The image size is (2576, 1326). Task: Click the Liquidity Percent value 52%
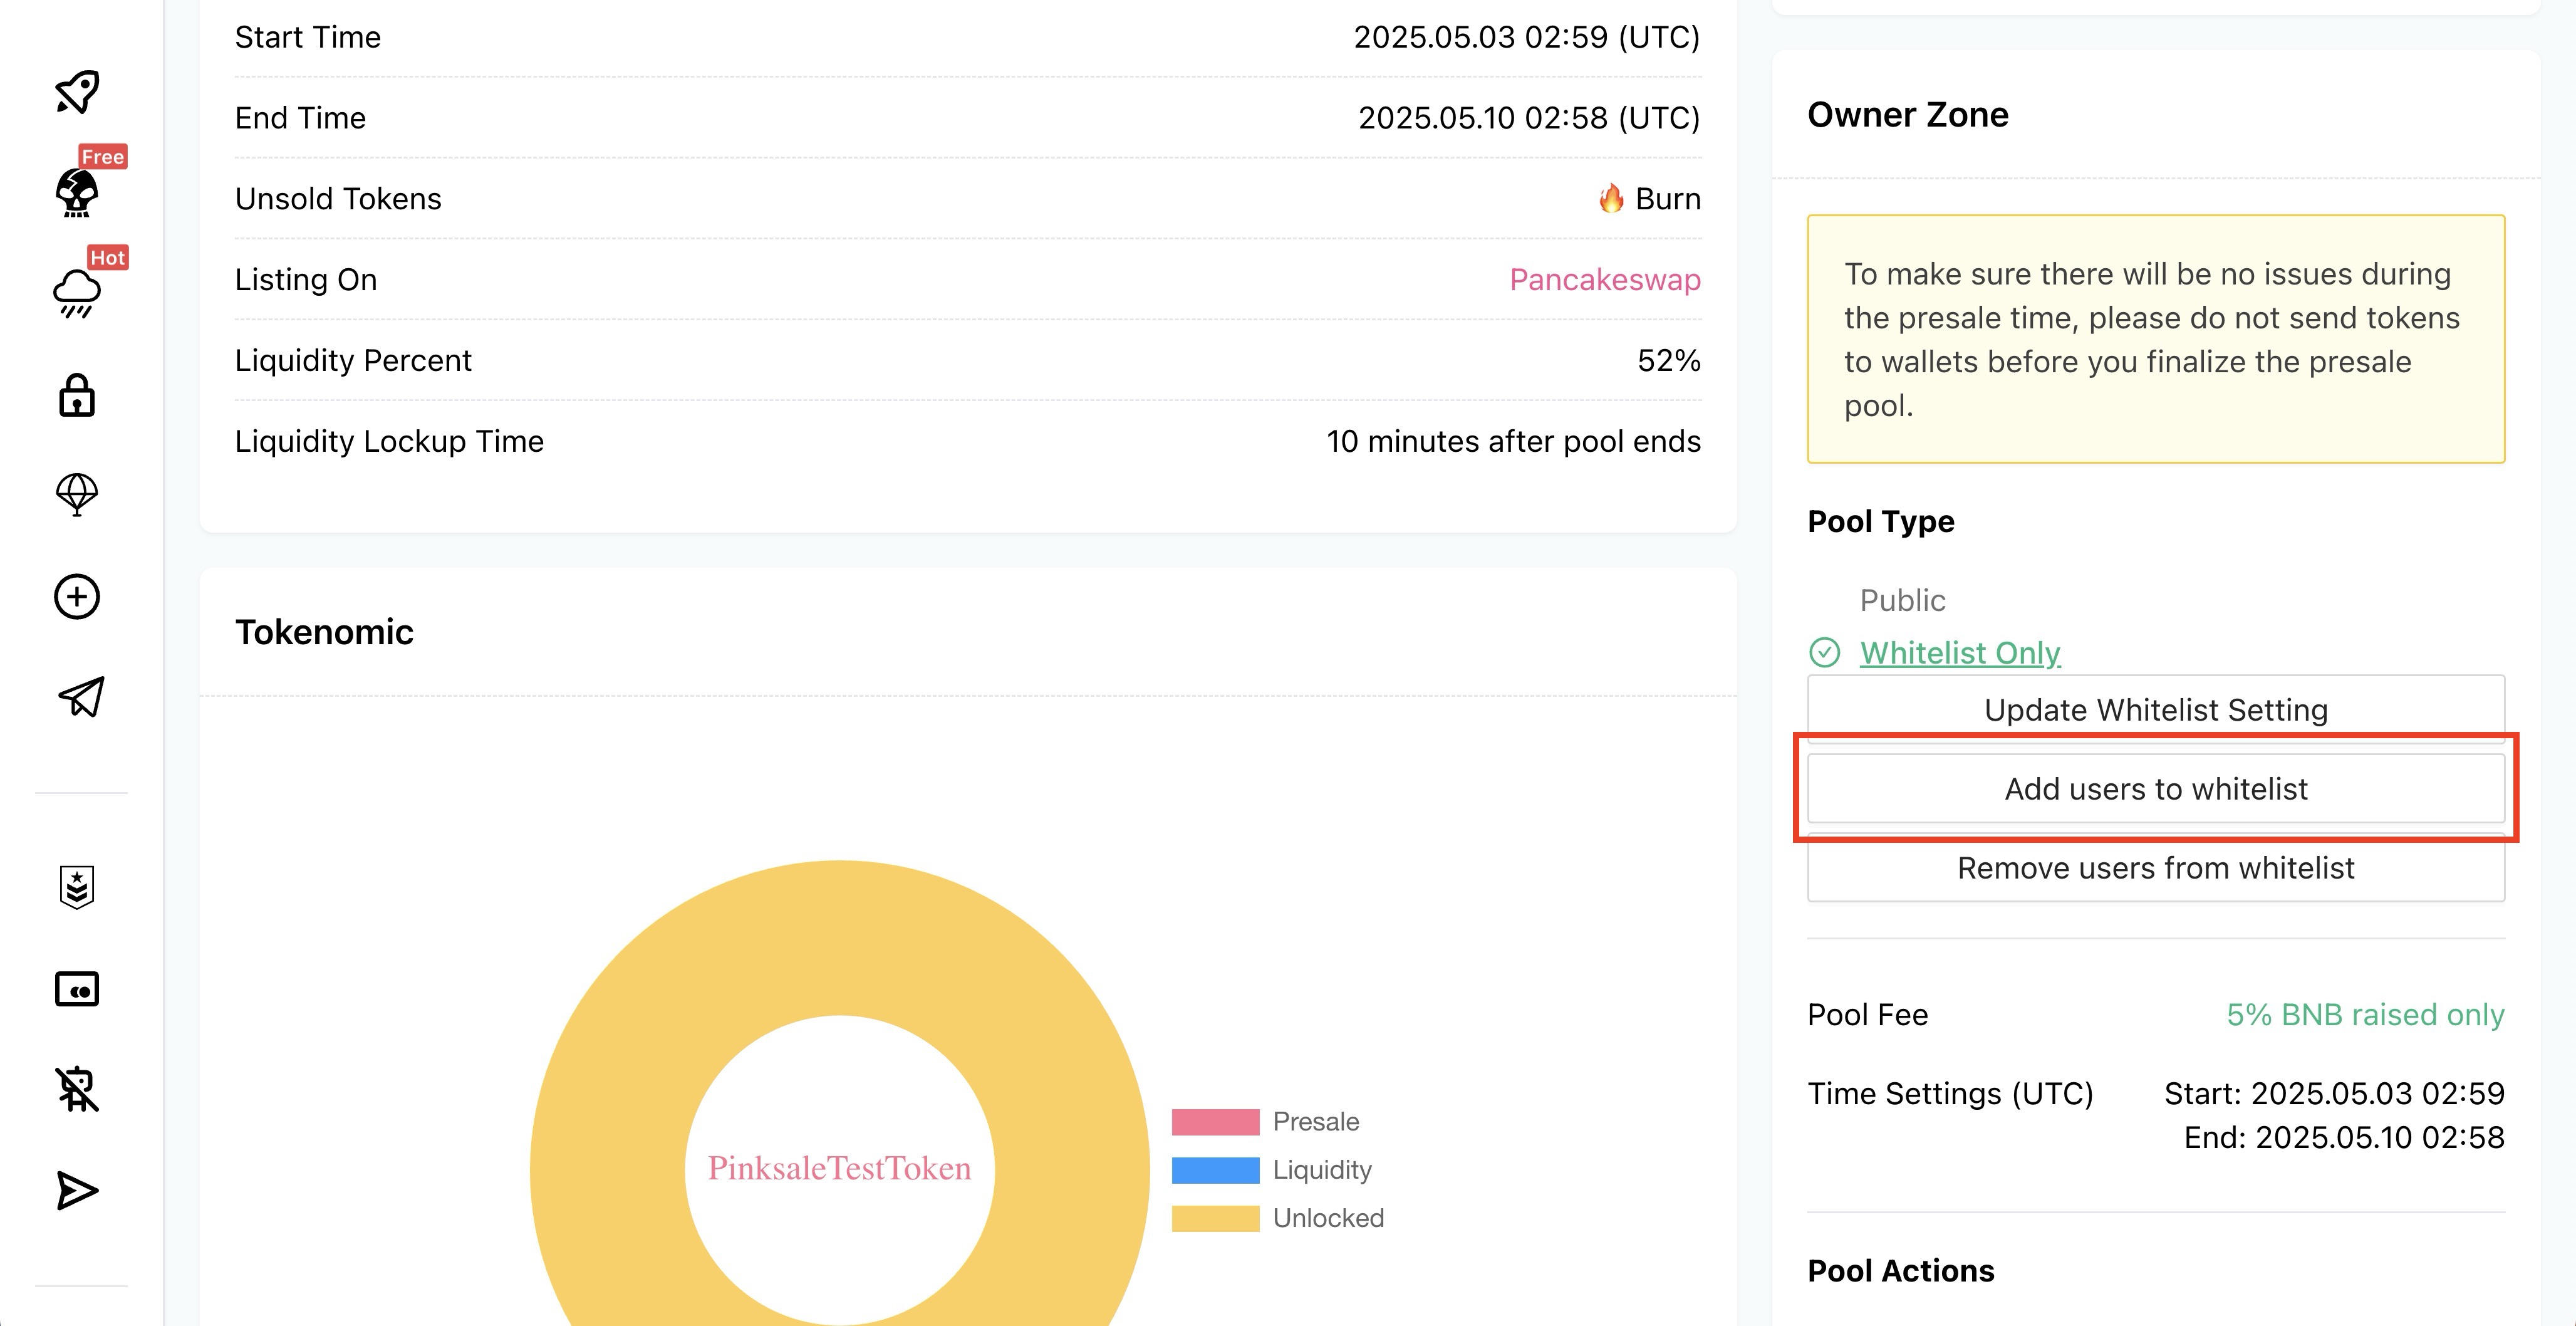click(1669, 360)
